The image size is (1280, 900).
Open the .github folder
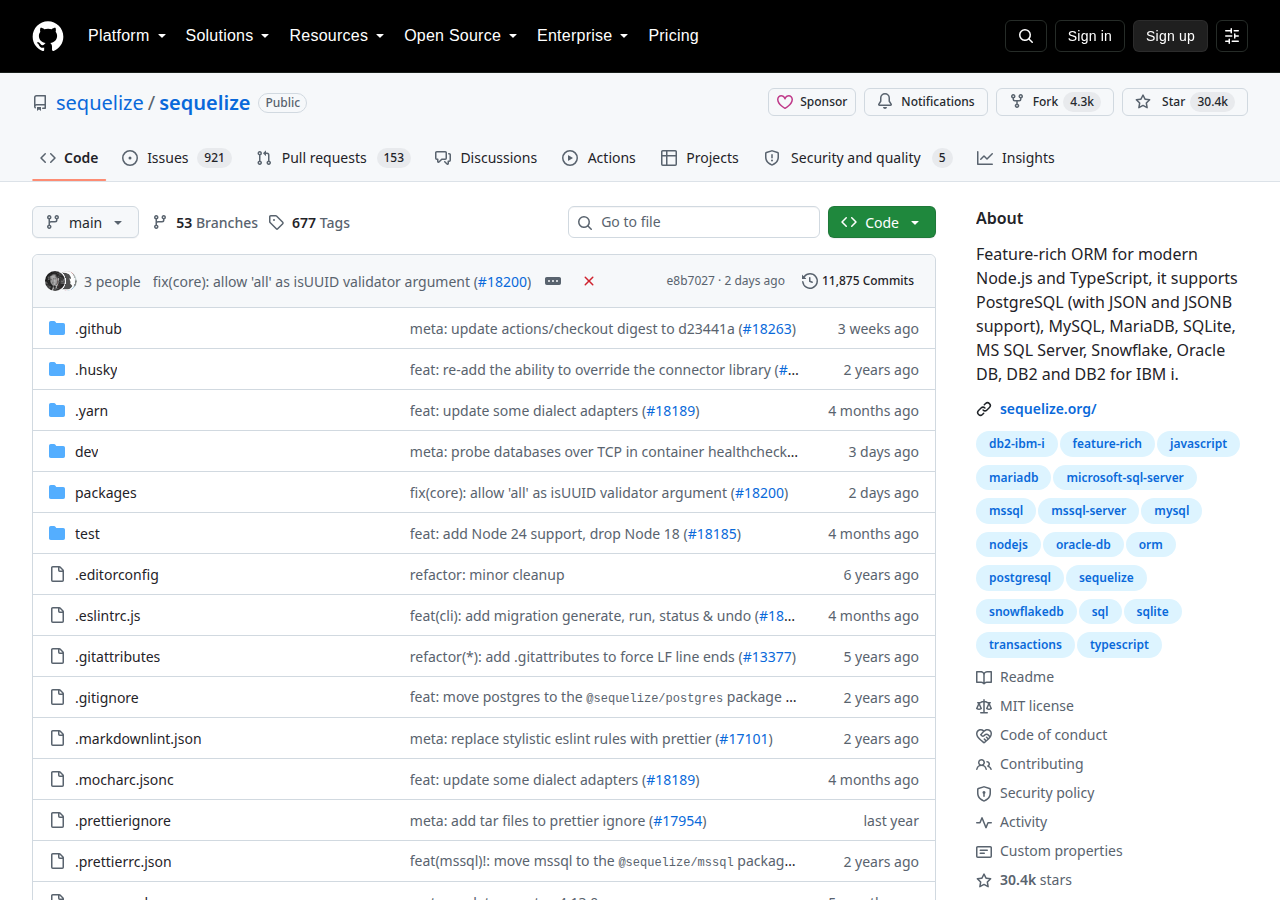[98, 329]
